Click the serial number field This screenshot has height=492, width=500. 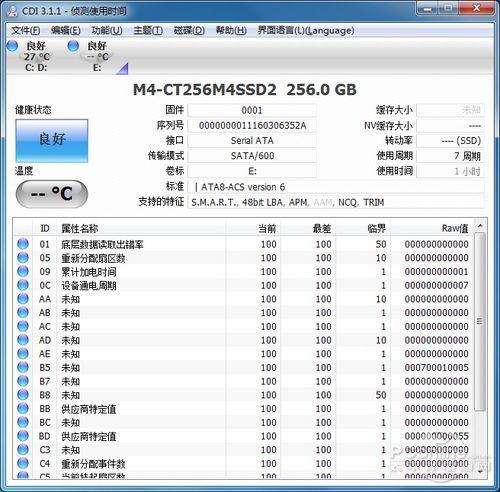point(252,125)
